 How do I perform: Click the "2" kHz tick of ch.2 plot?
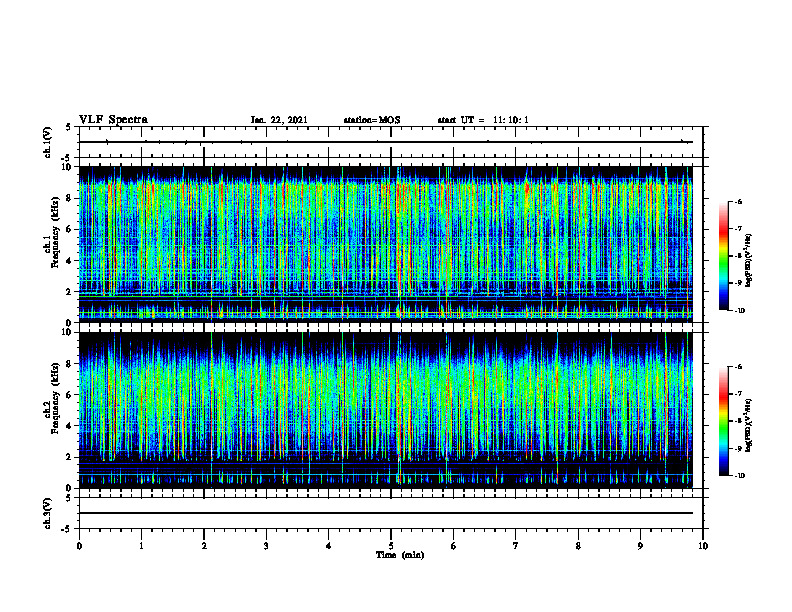click(69, 457)
